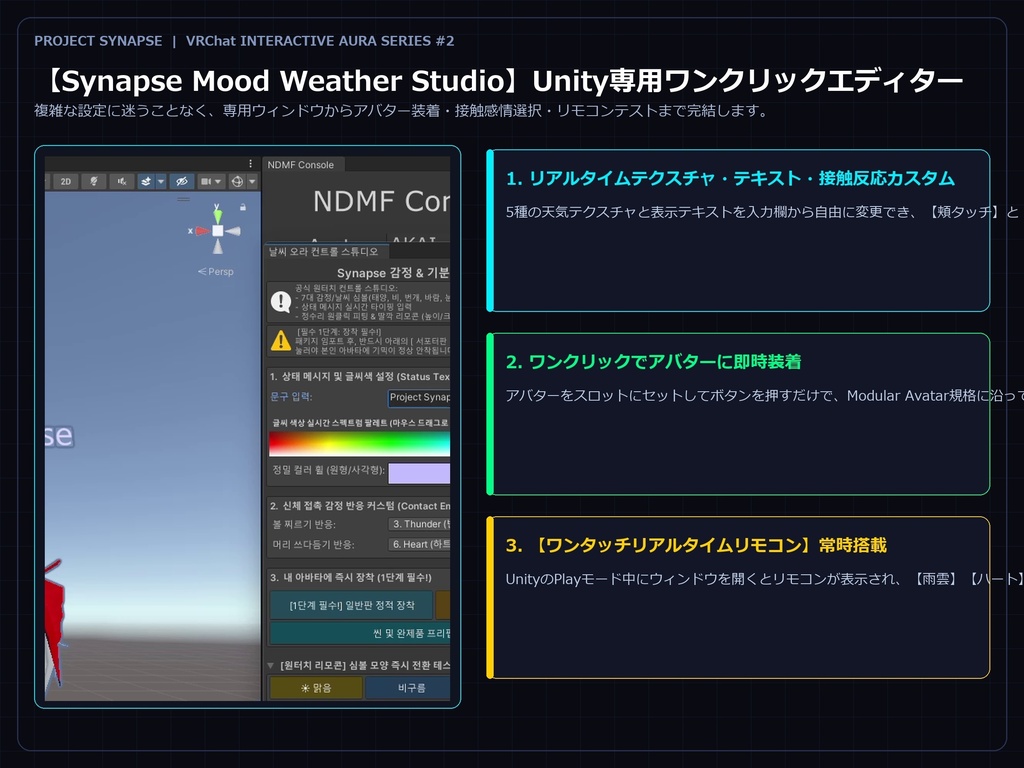Open Scene view three-dot options menu
This screenshot has width=1024, height=768.
pyautogui.click(x=250, y=163)
